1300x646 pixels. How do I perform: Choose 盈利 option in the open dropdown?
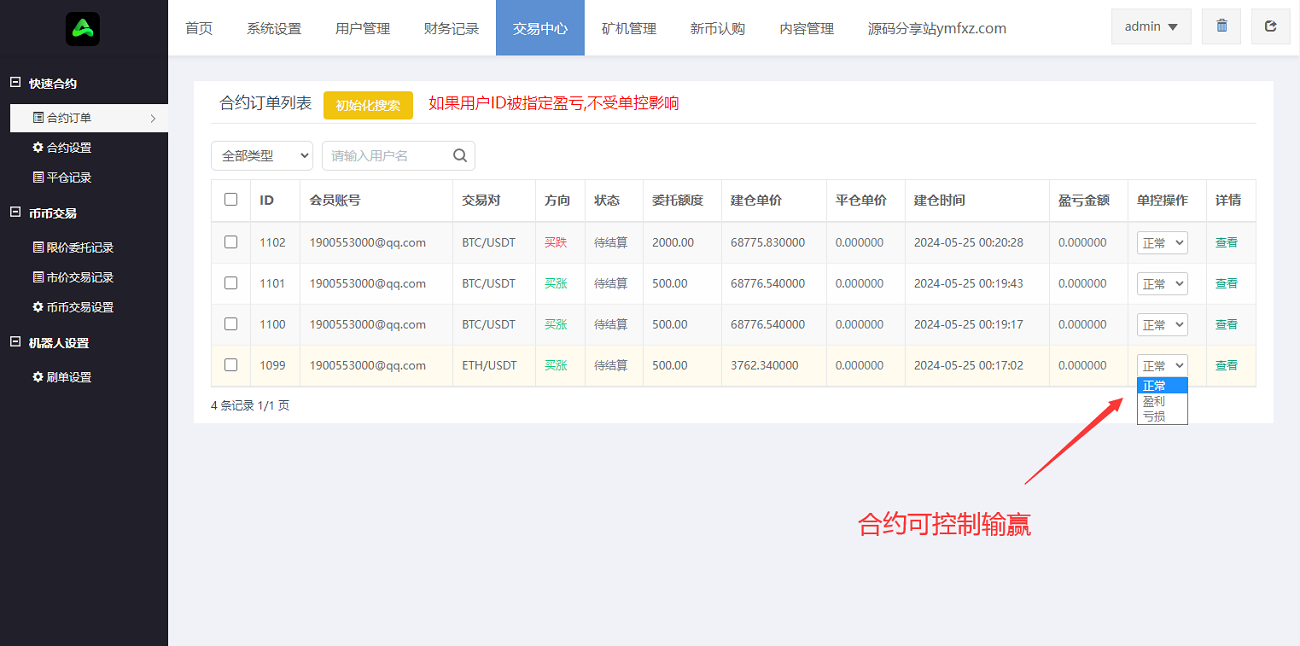[1154, 401]
